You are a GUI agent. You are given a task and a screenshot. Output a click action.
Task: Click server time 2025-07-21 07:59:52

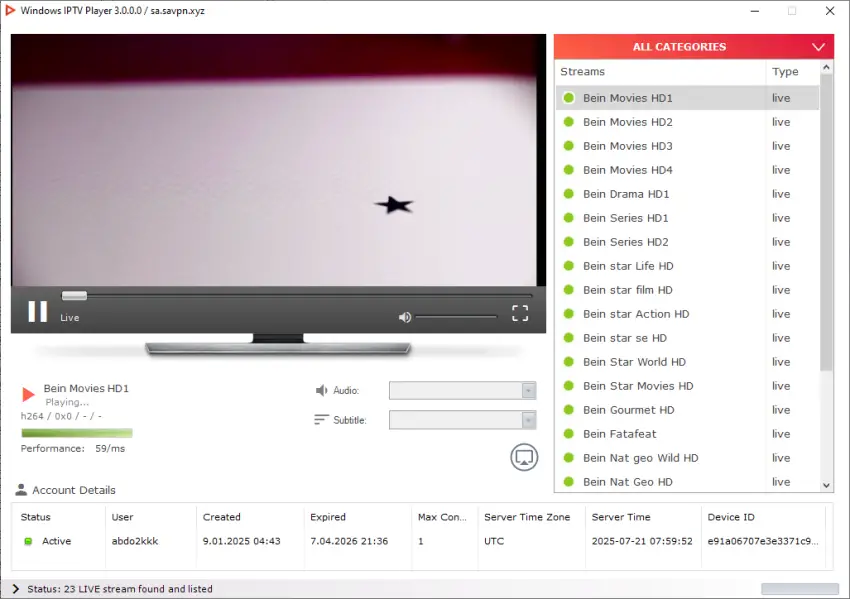(x=642, y=541)
